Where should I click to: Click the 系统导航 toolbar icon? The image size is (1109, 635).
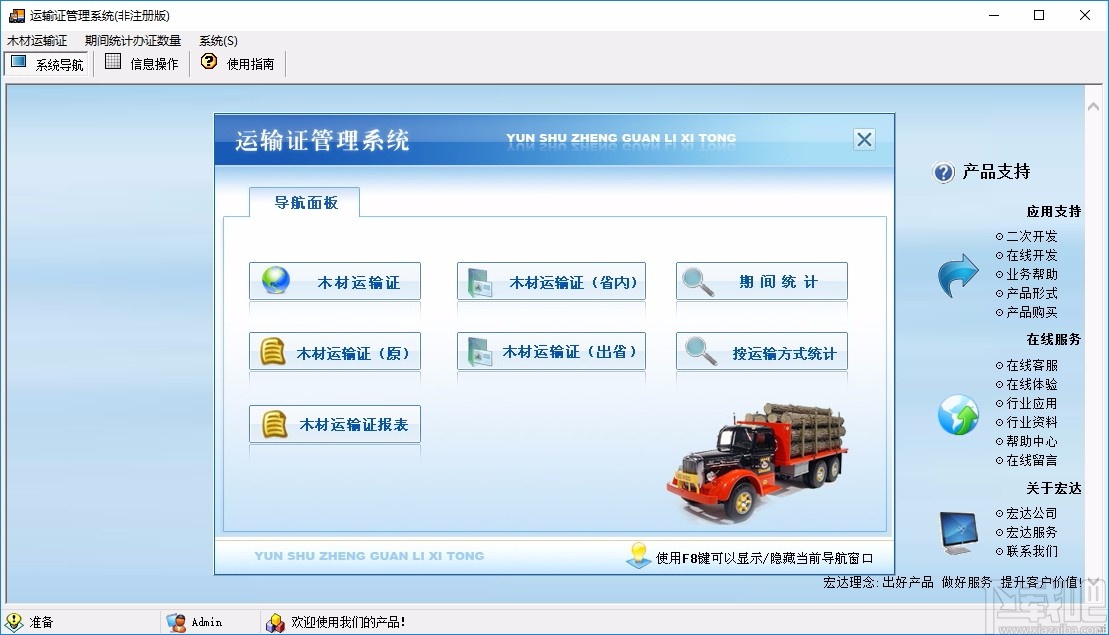click(46, 63)
